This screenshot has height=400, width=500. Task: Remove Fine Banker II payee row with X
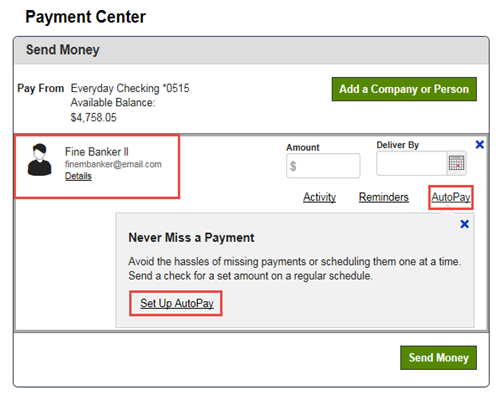[x=480, y=145]
